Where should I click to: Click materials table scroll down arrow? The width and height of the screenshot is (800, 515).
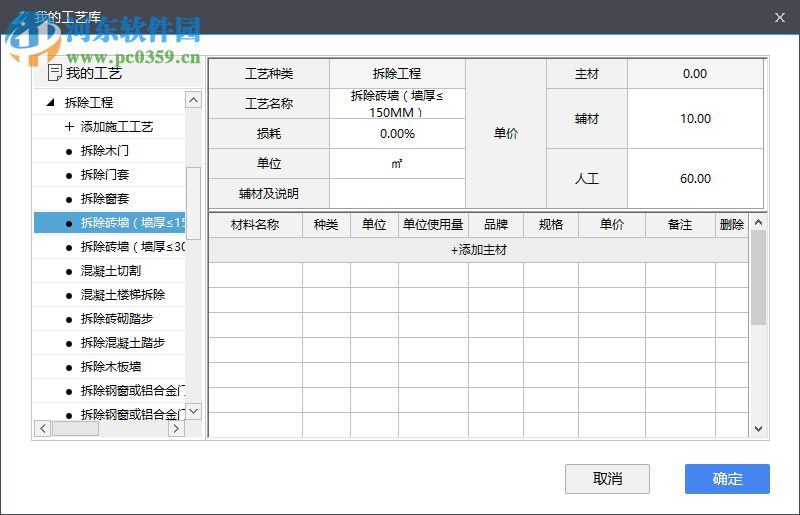point(758,429)
